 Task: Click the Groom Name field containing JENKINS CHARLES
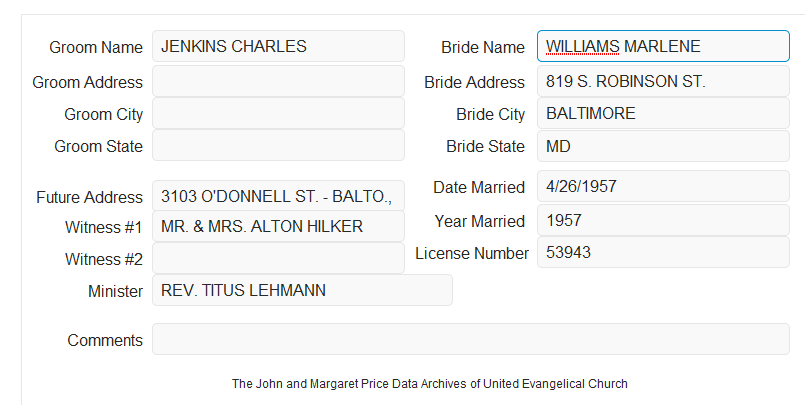[x=278, y=46]
